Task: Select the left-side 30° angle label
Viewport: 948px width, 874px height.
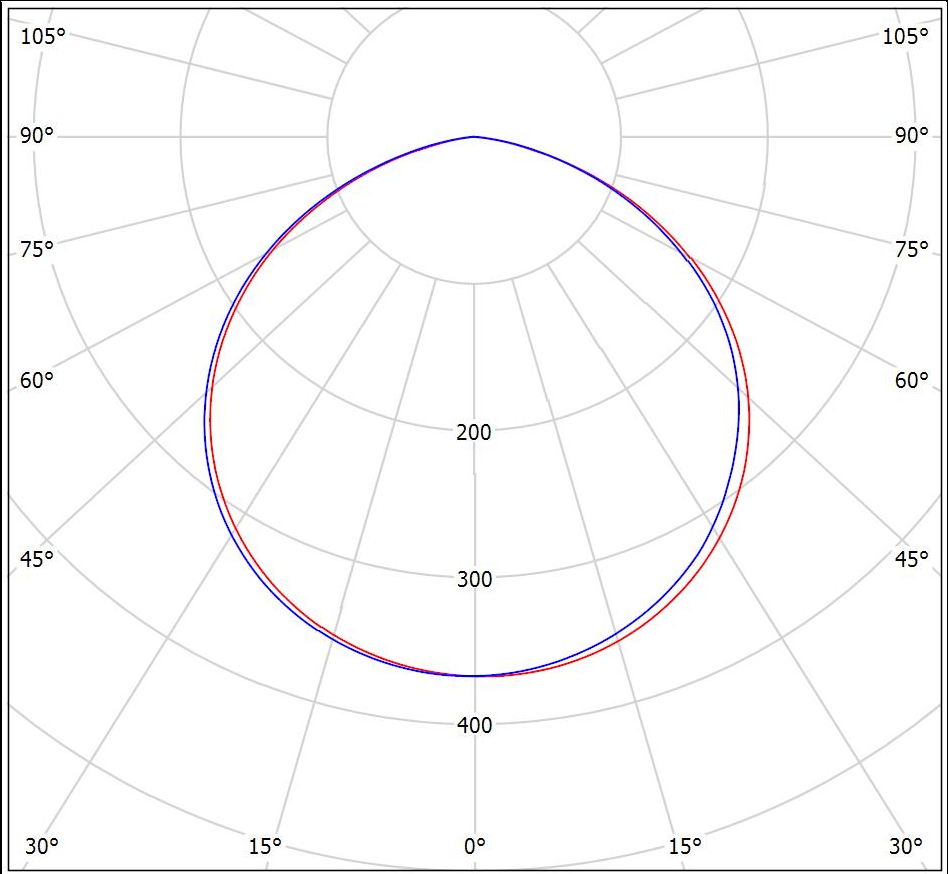Action: tap(42, 846)
